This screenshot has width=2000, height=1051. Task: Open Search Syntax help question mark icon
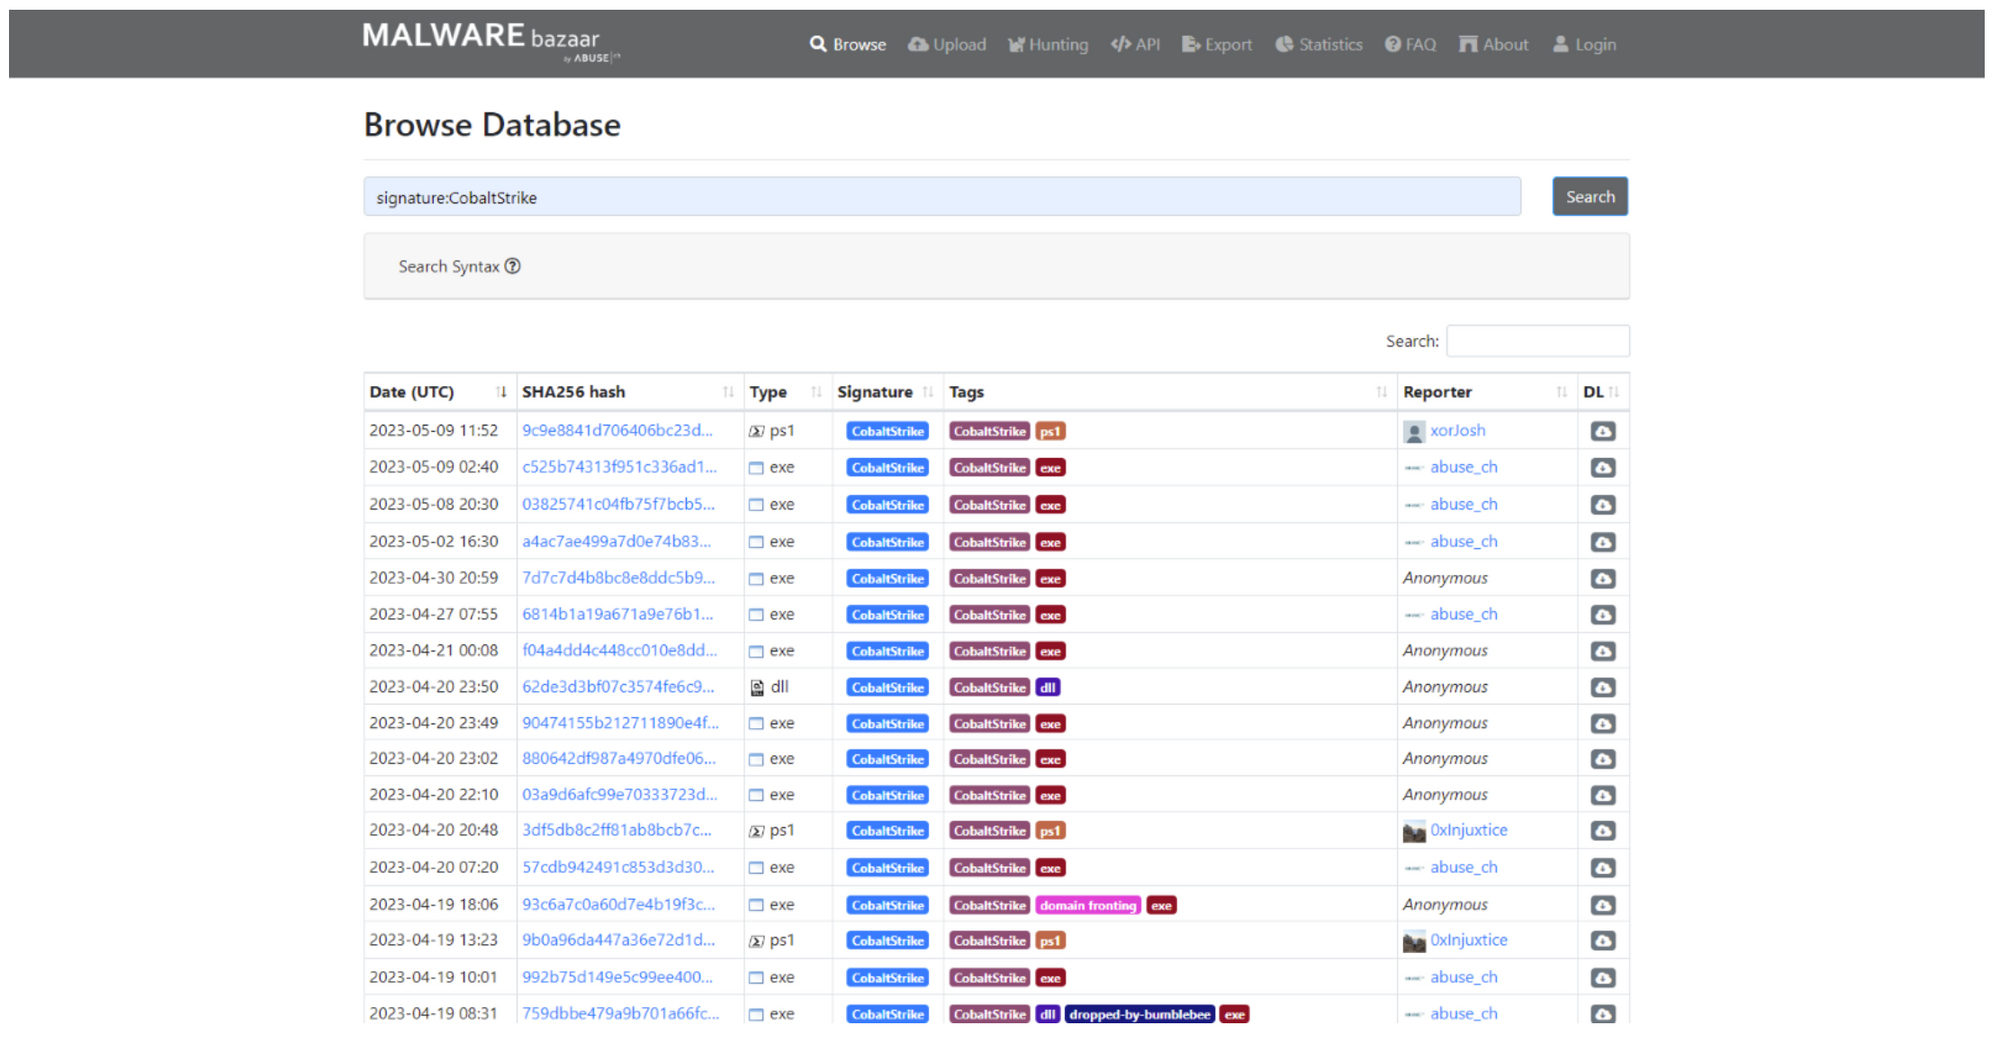tap(513, 266)
